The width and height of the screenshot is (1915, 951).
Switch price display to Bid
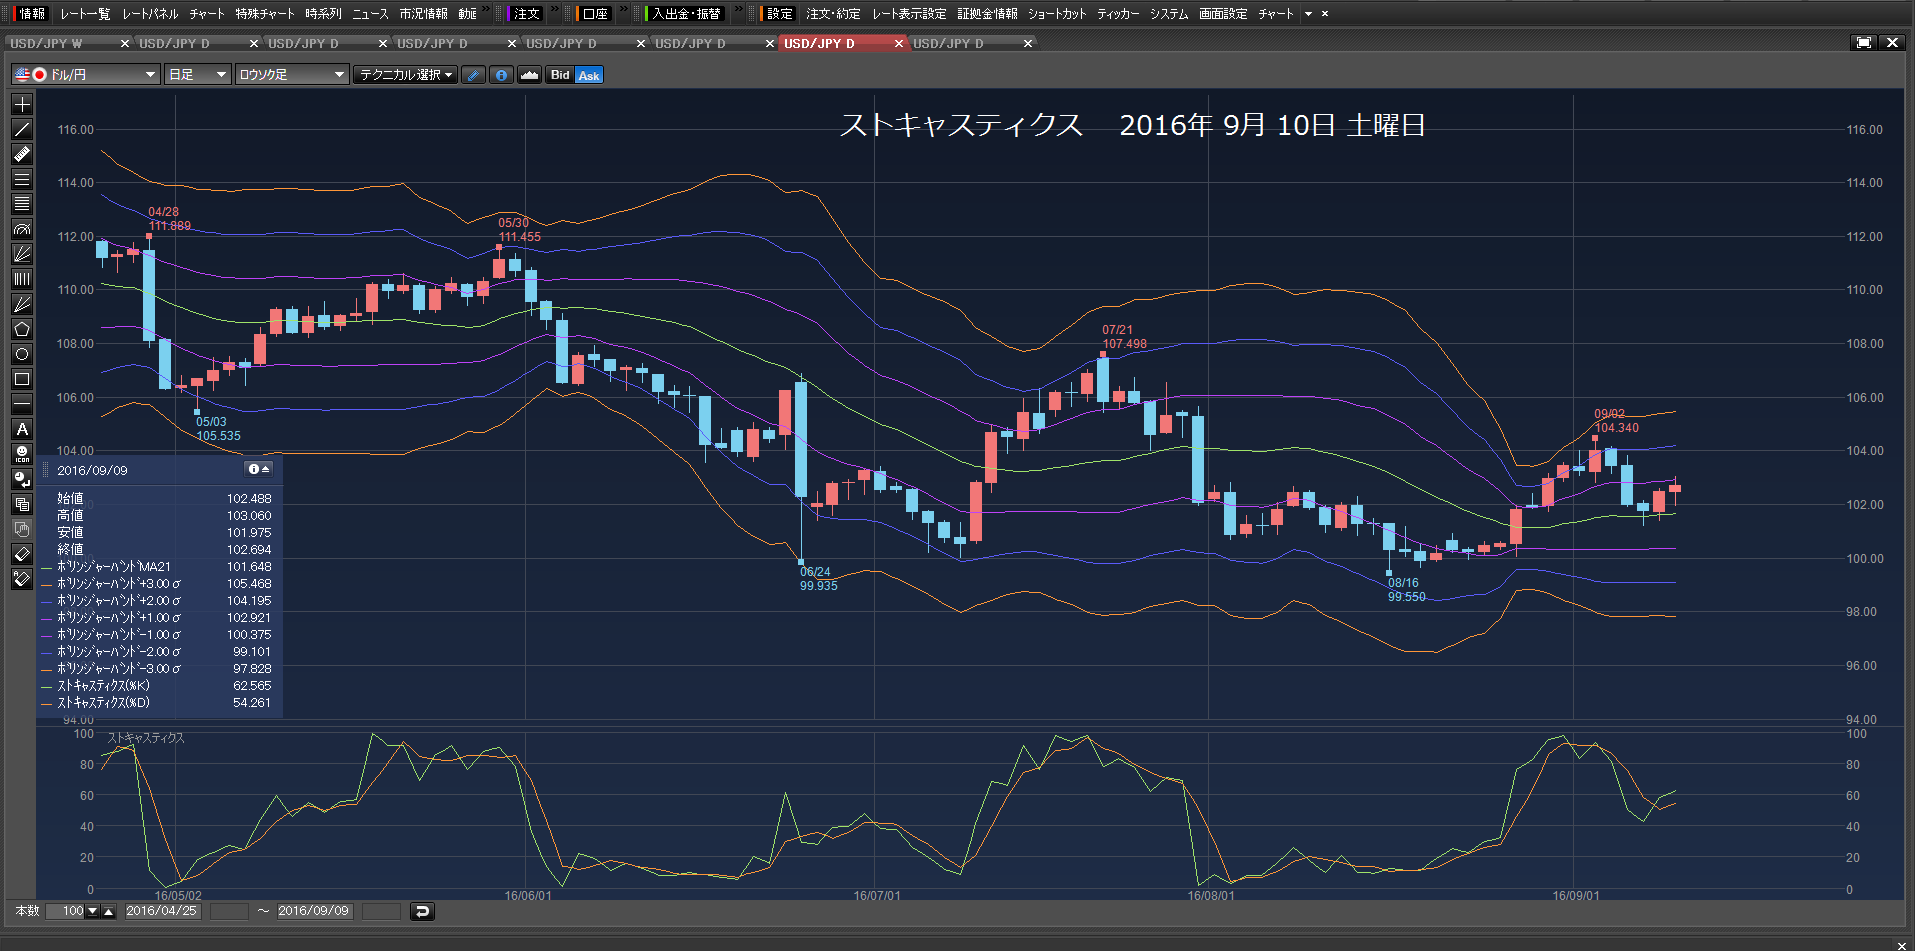560,75
